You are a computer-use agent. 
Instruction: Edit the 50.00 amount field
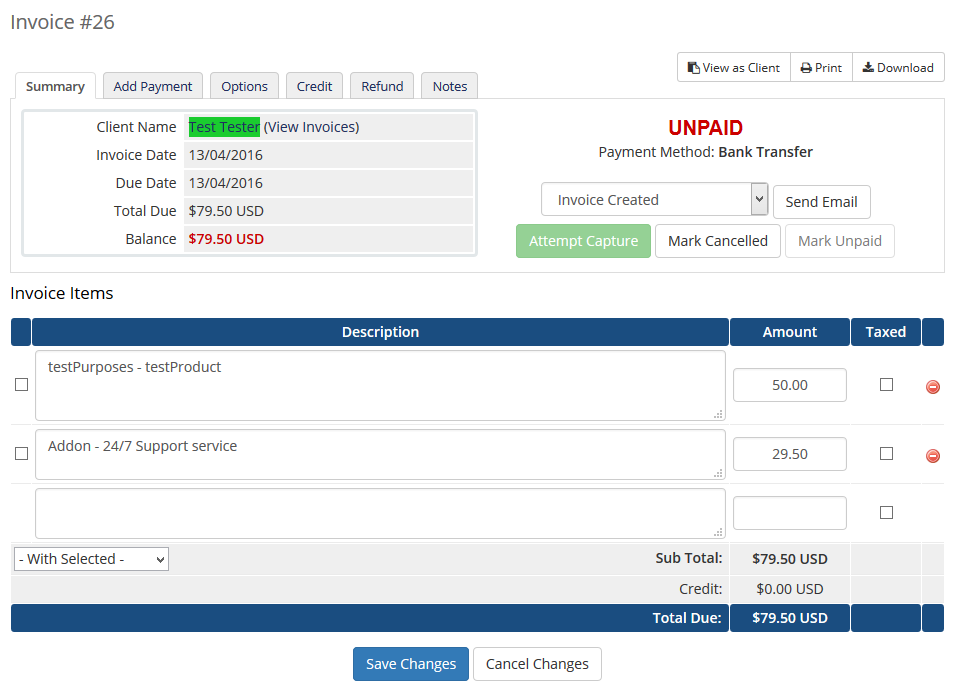(x=790, y=385)
